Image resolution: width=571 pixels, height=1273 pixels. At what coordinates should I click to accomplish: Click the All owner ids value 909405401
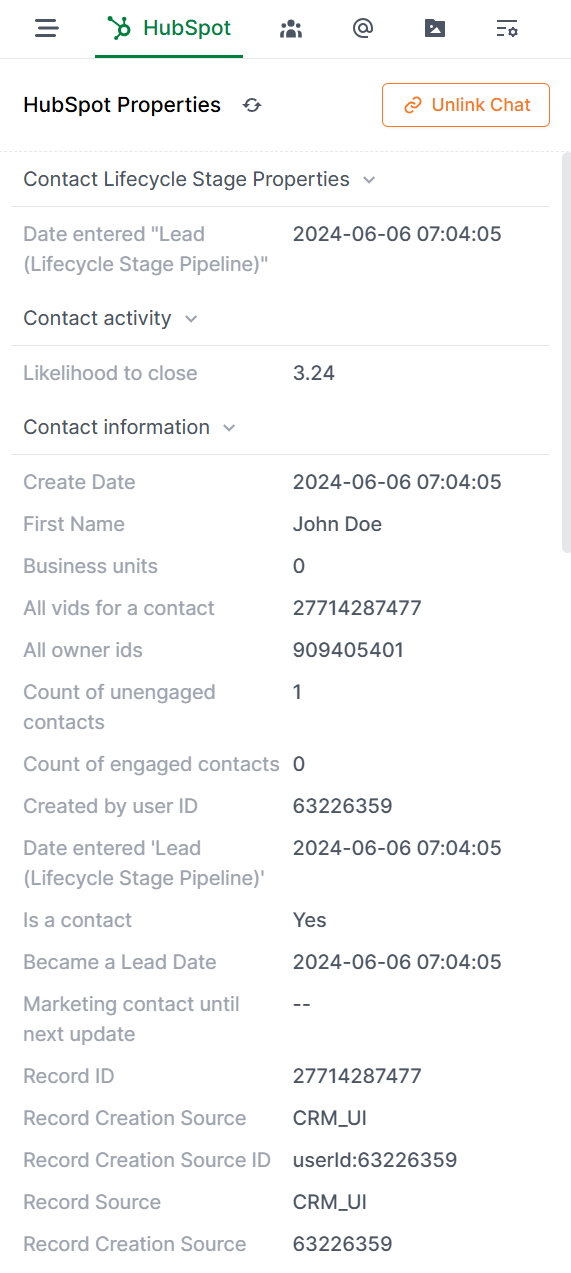click(x=348, y=650)
